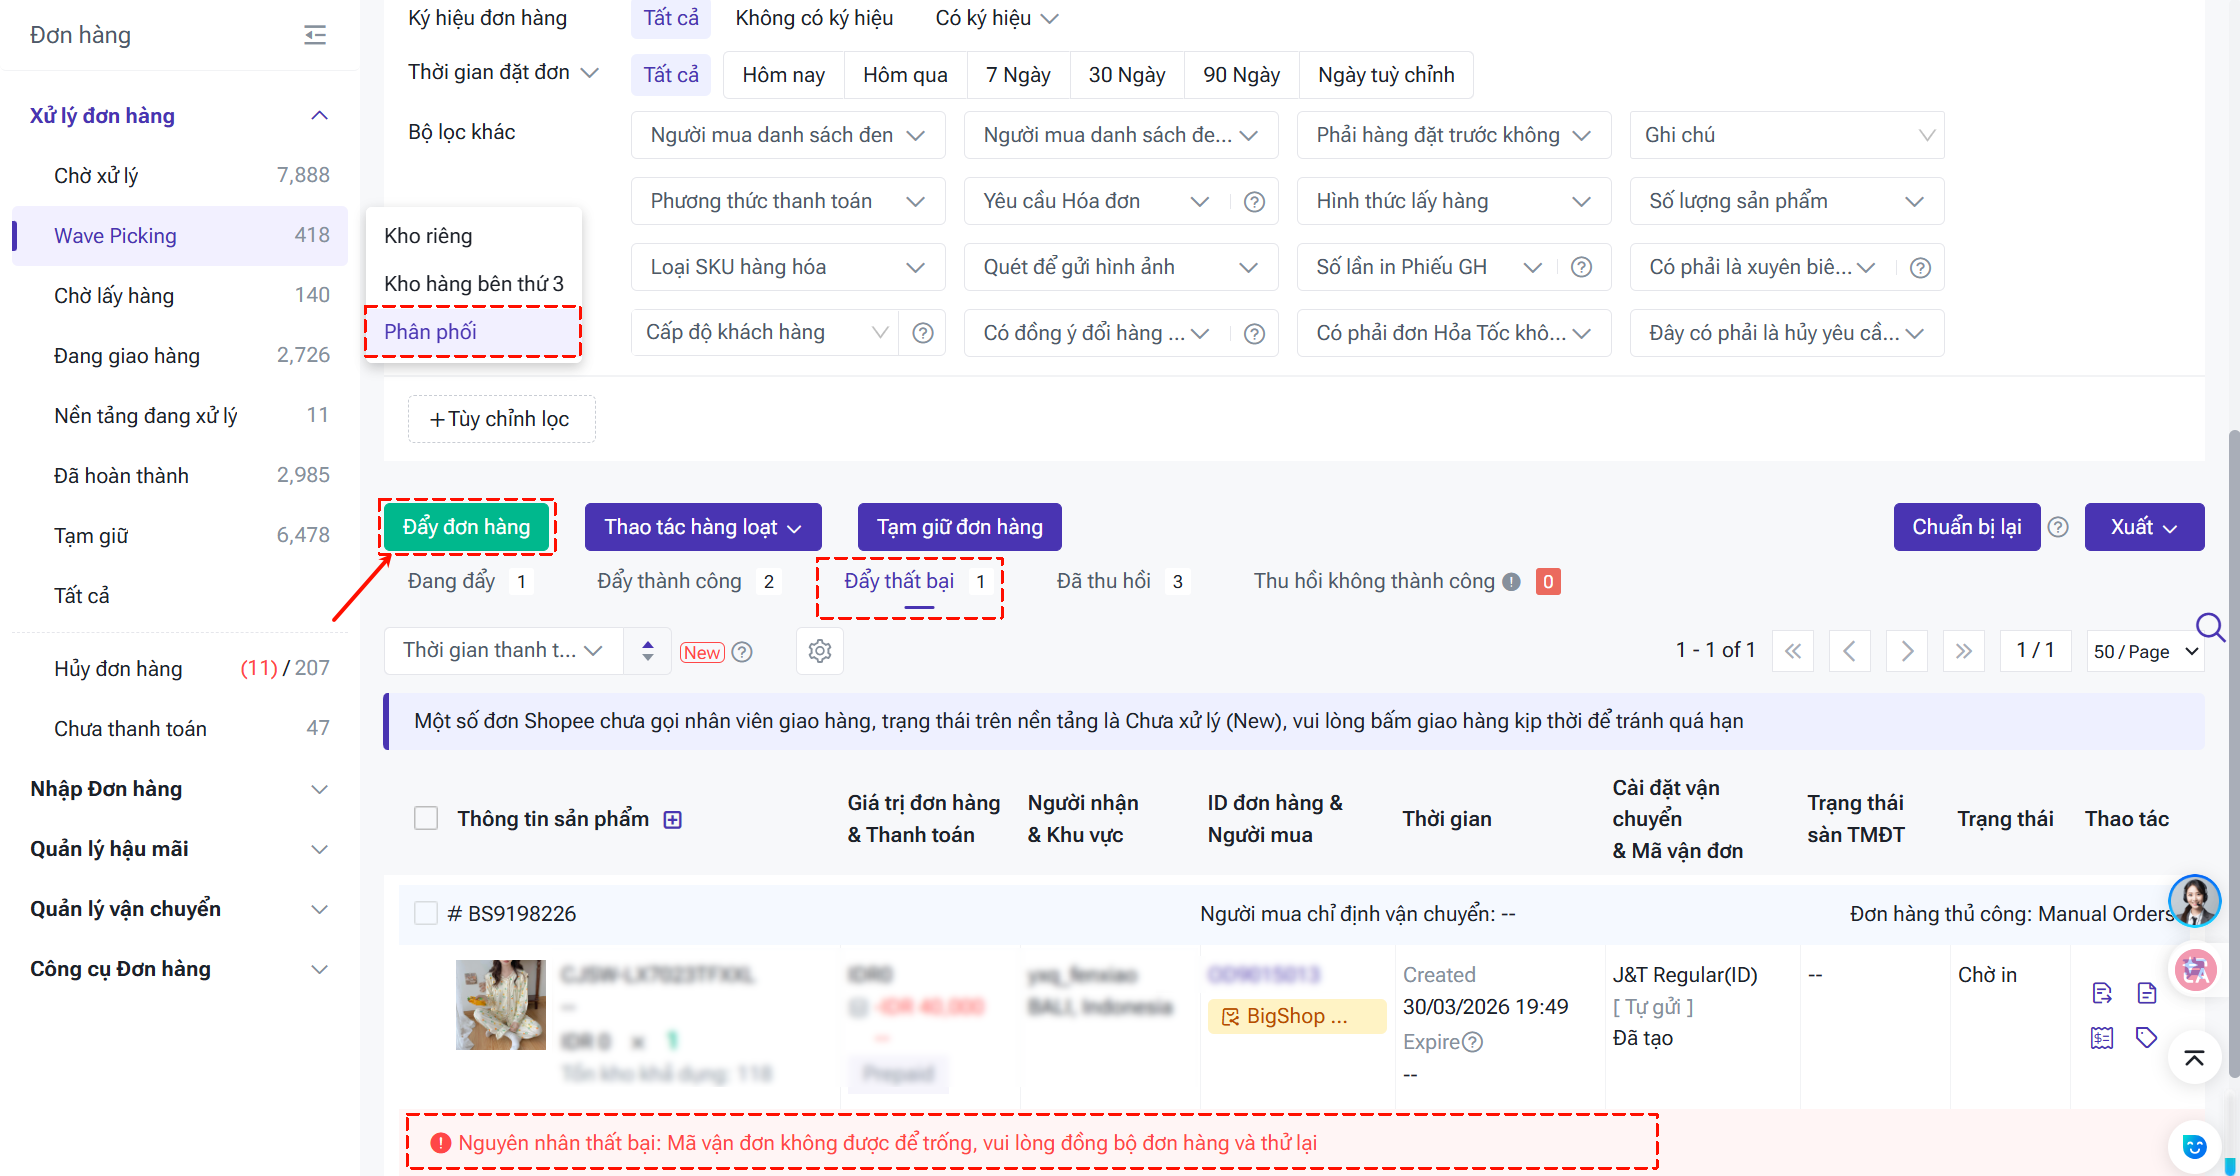Click the green Đẩy đơn hàng button
2240x1176 pixels.
click(466, 527)
